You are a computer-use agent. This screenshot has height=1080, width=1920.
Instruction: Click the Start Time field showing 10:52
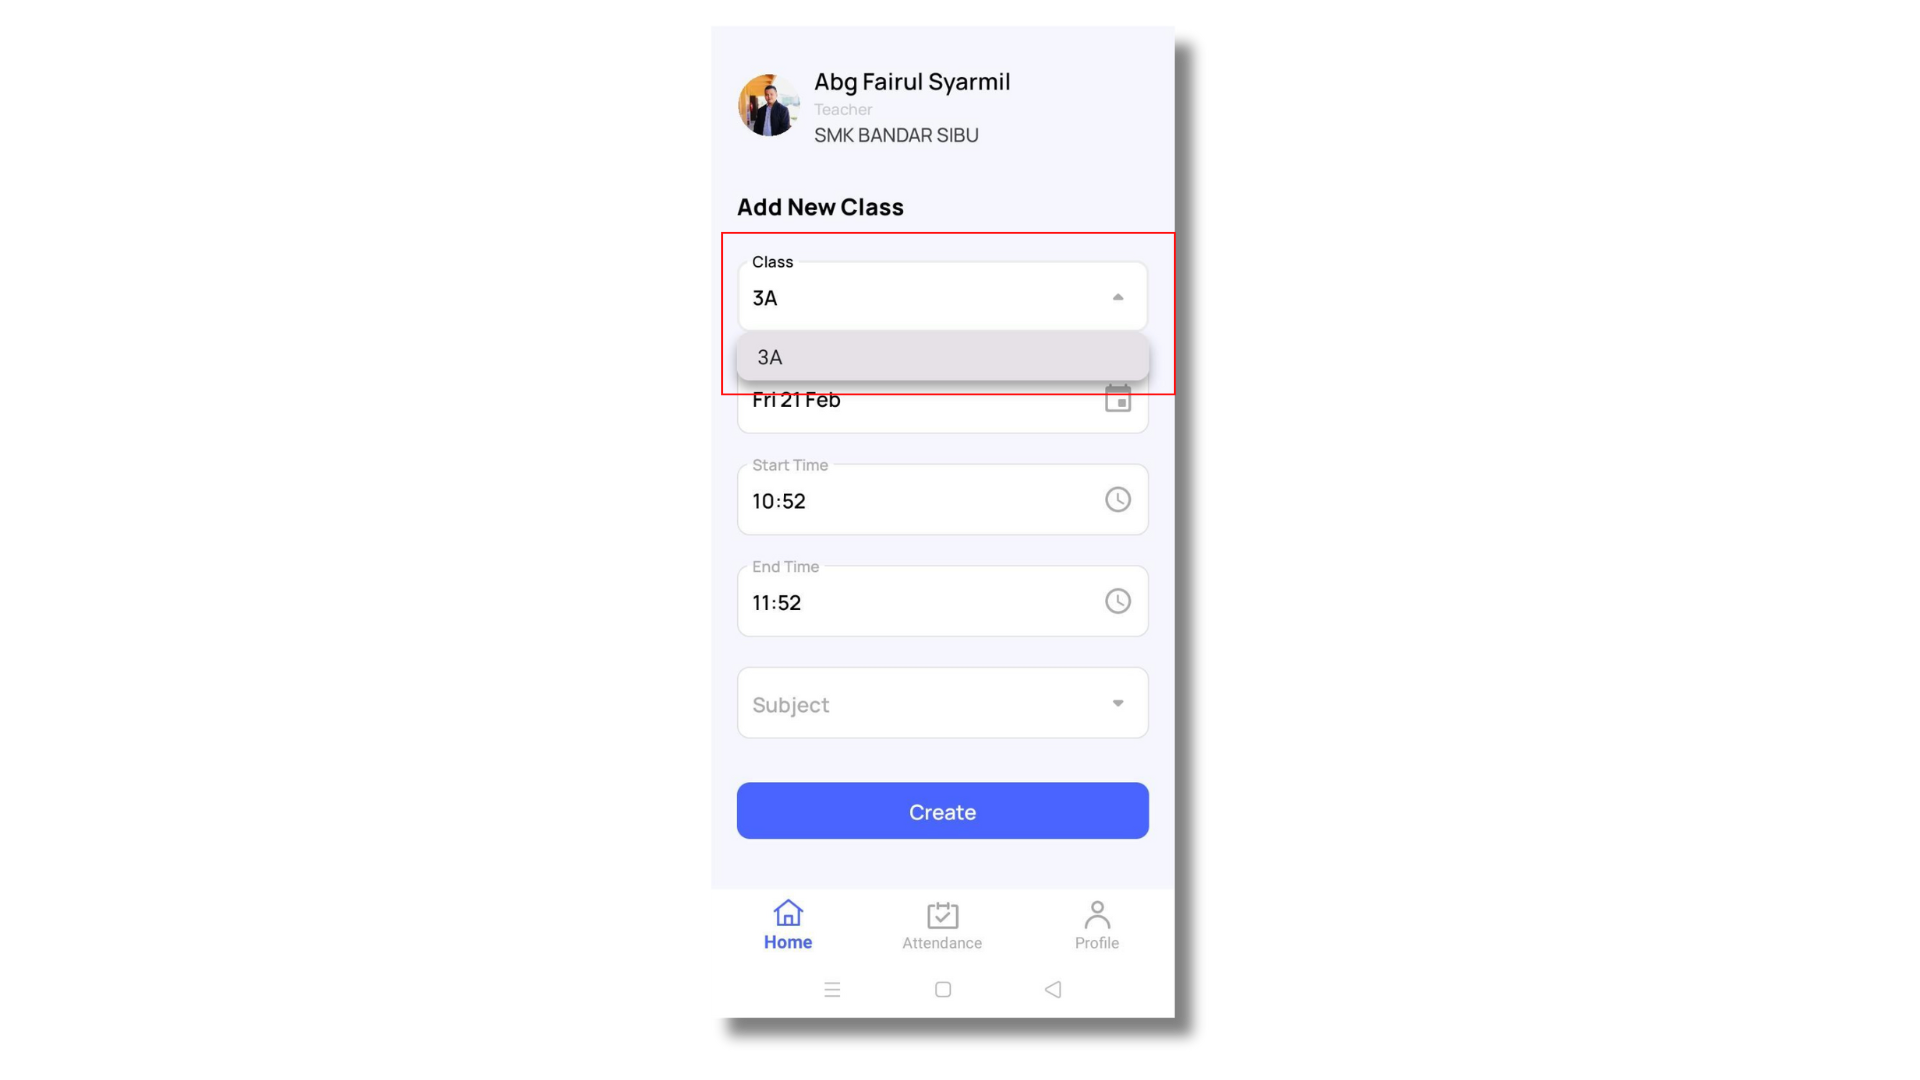942,499
